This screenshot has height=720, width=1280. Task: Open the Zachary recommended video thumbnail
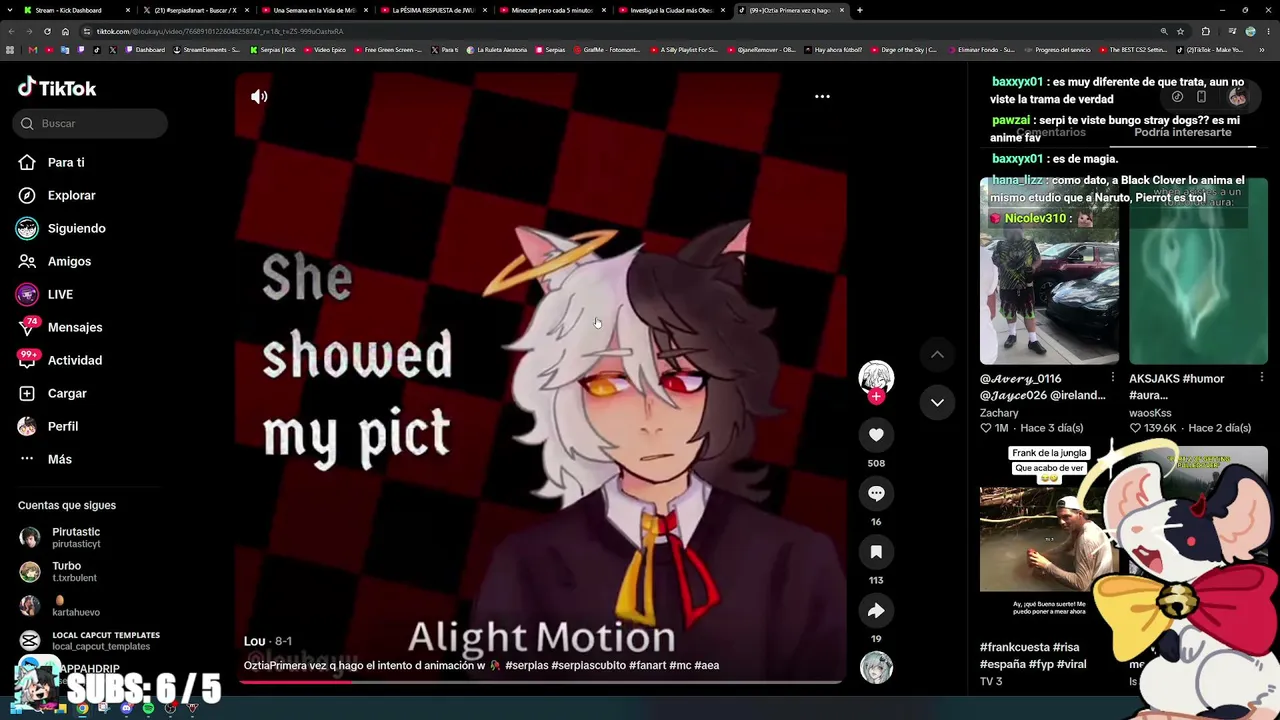pos(1049,271)
